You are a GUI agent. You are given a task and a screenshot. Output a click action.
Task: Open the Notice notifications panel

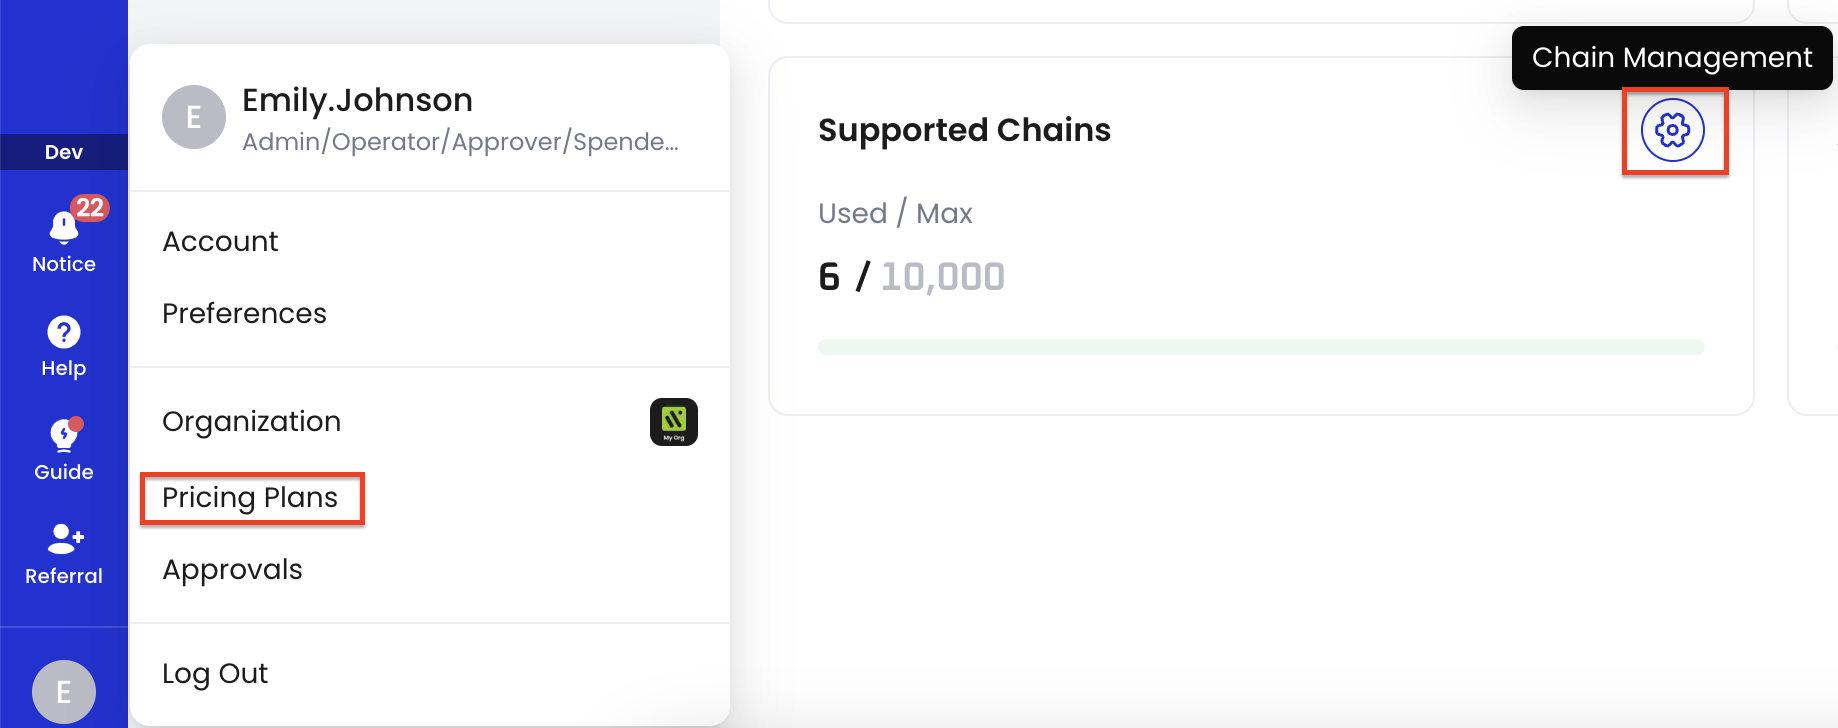63,233
